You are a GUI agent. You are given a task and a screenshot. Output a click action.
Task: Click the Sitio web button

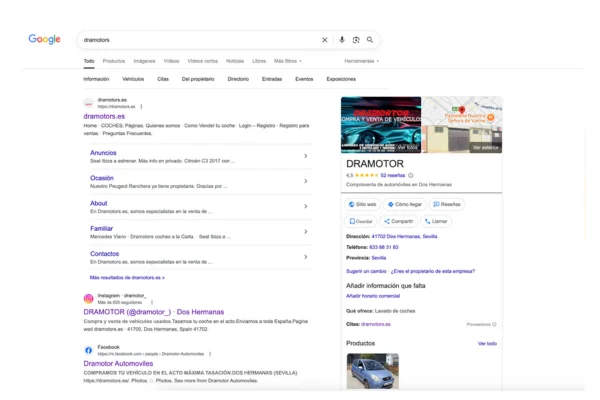pyautogui.click(x=362, y=204)
